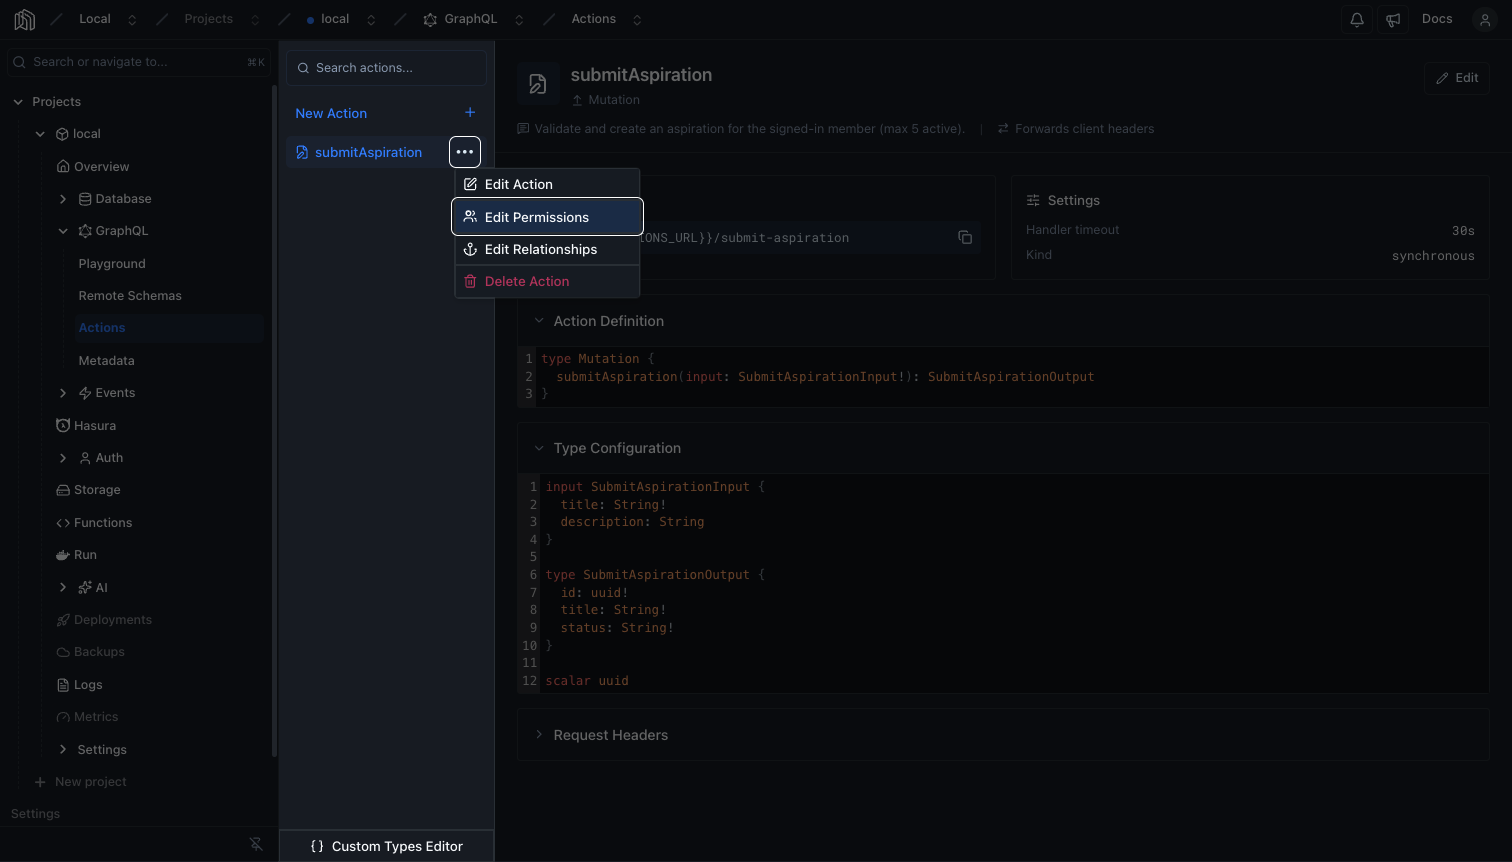Viewport: 1512px width, 862px height.
Task: Open Playground in sidebar
Action: click(x=112, y=263)
